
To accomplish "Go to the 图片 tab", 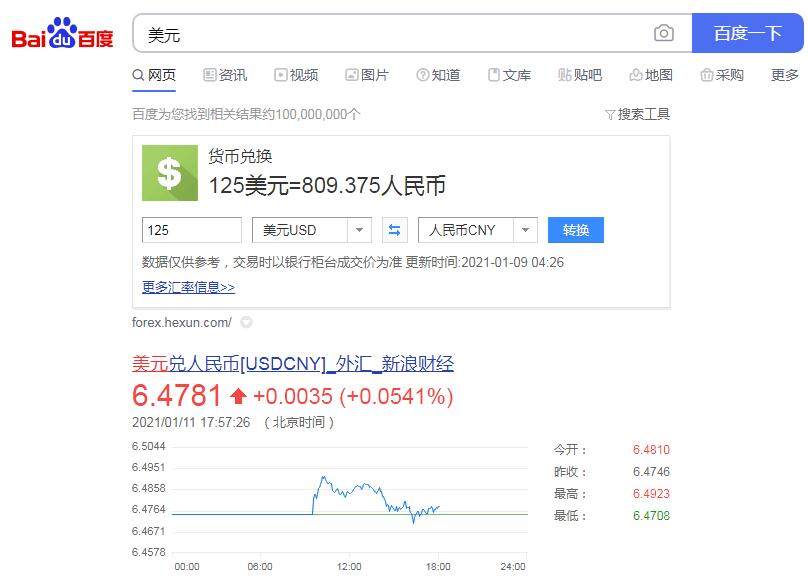I will coord(367,75).
